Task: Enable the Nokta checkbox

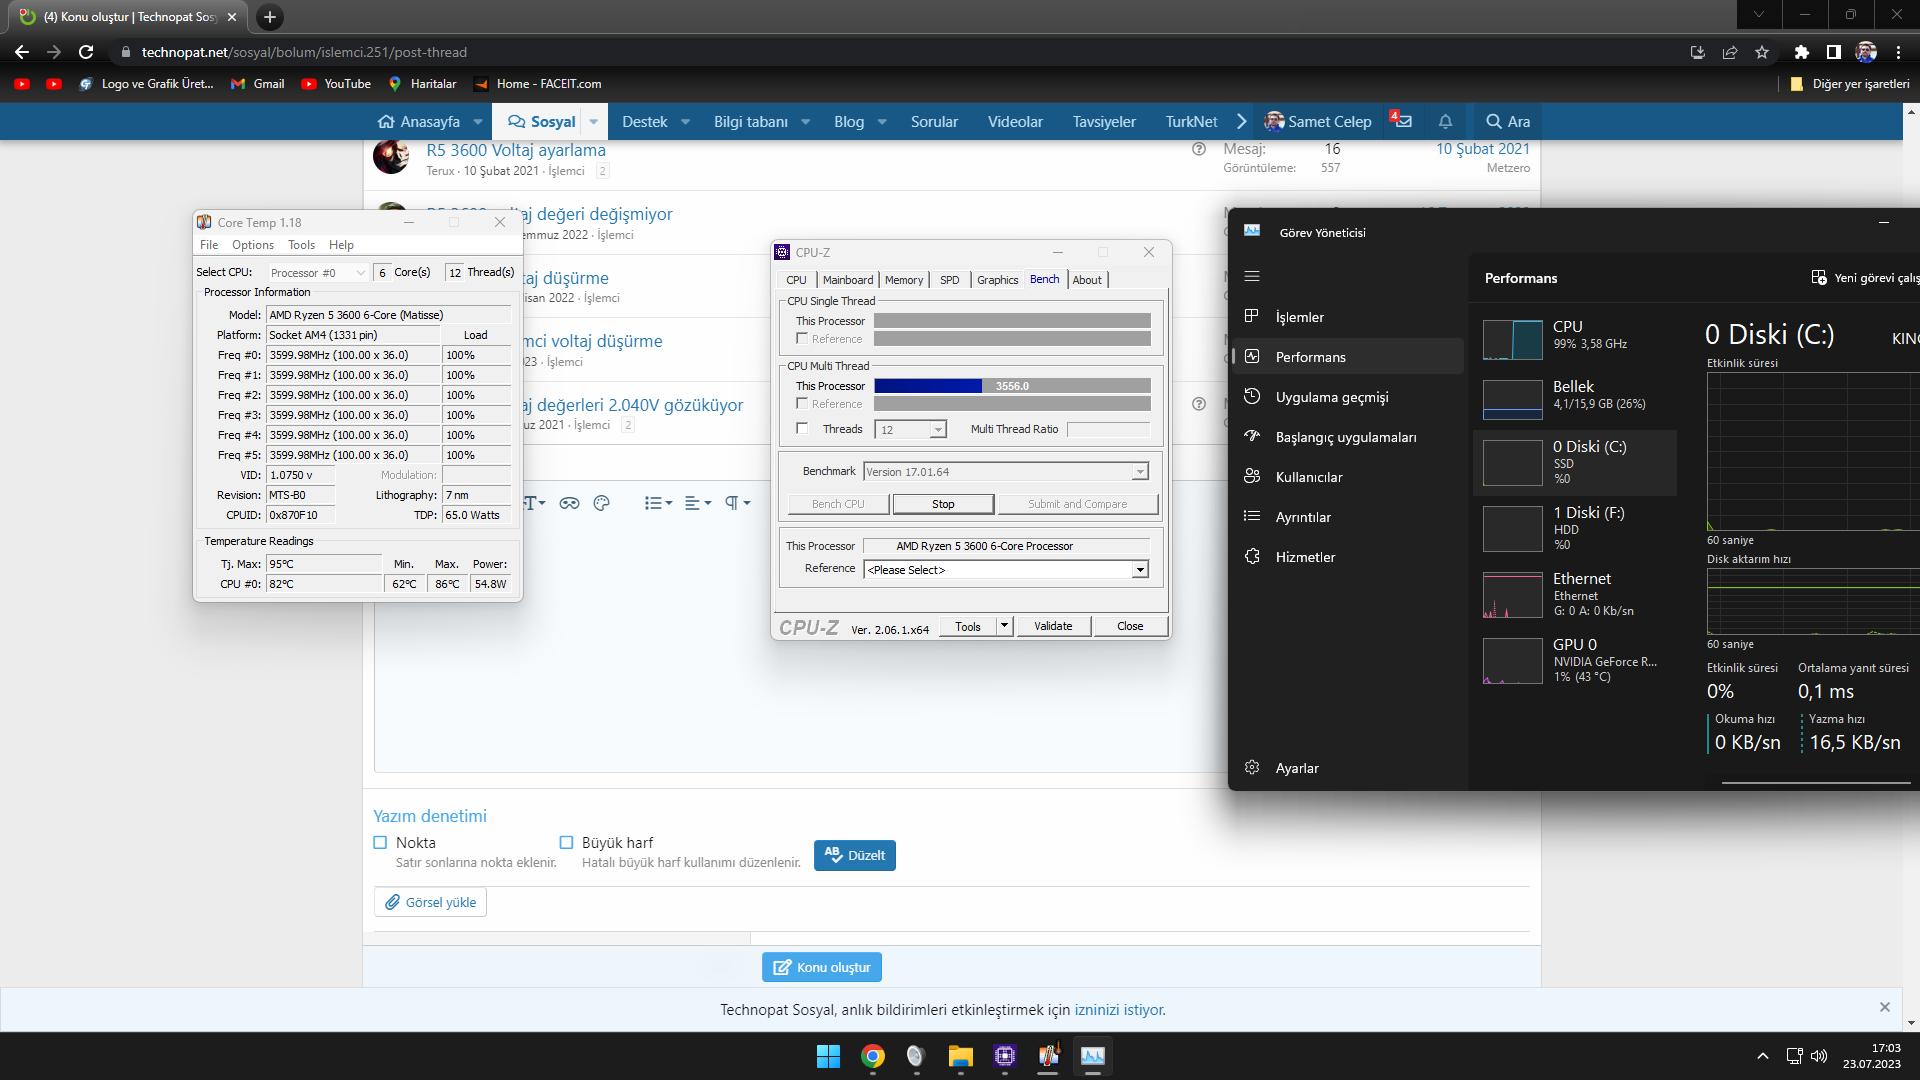Action: click(380, 843)
